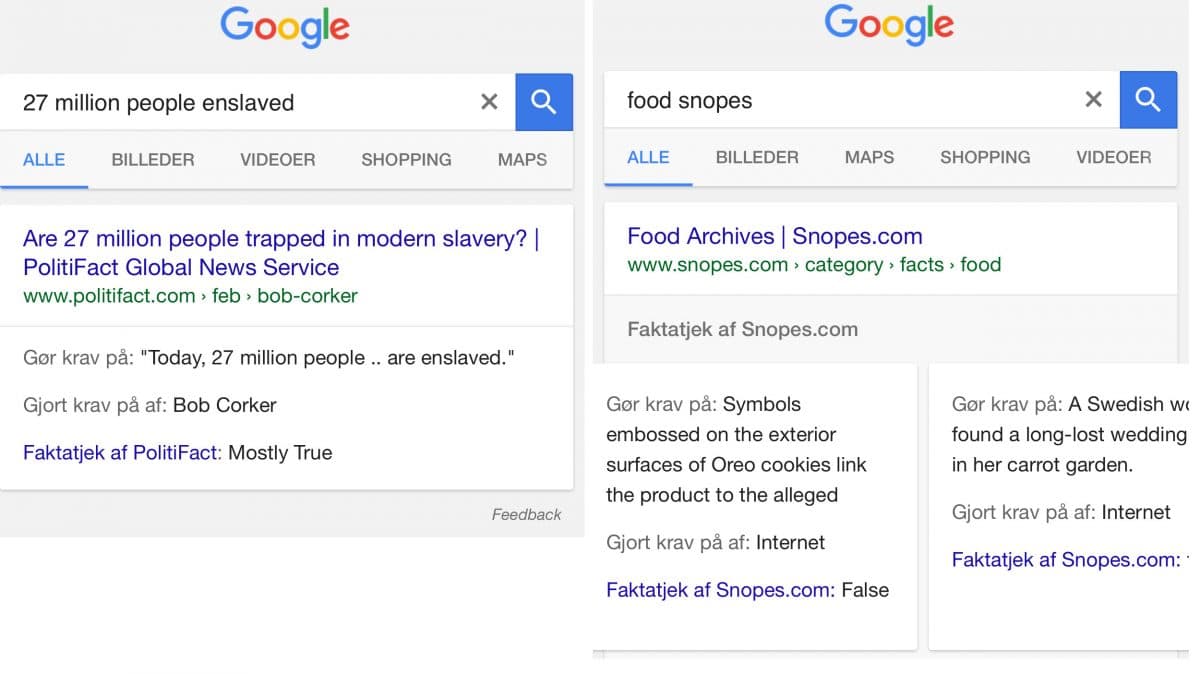1200x674 pixels.
Task: Open MAPS tab in left search results
Action: [x=522, y=160]
